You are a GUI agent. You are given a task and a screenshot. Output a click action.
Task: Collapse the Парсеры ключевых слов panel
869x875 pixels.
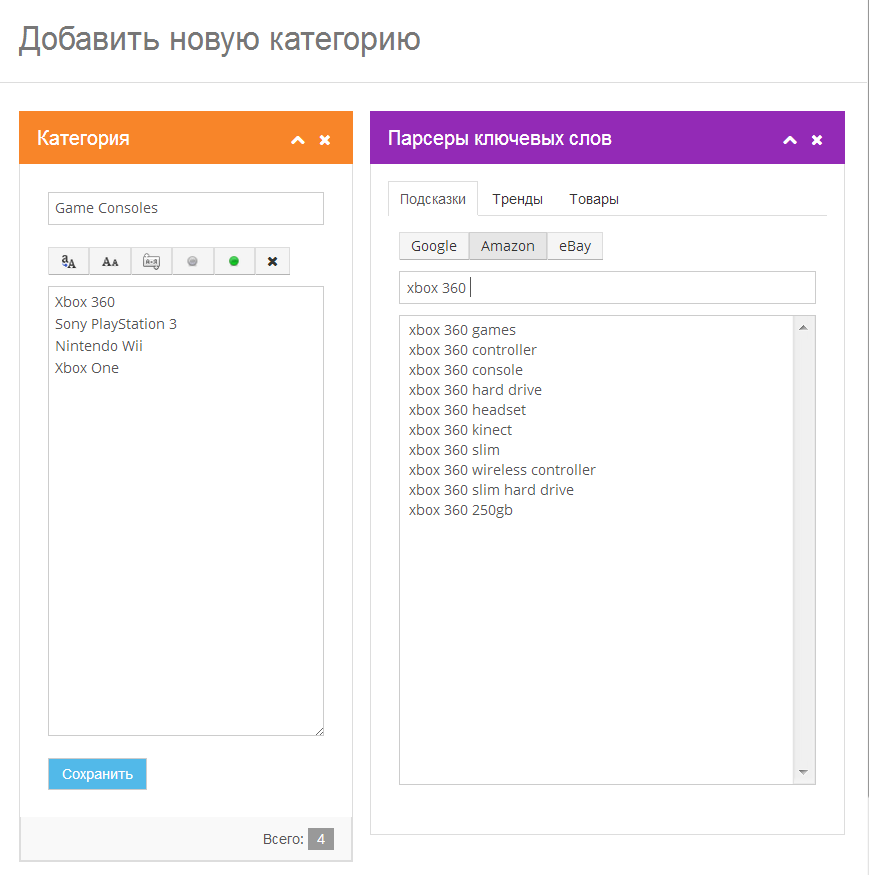pyautogui.click(x=790, y=140)
